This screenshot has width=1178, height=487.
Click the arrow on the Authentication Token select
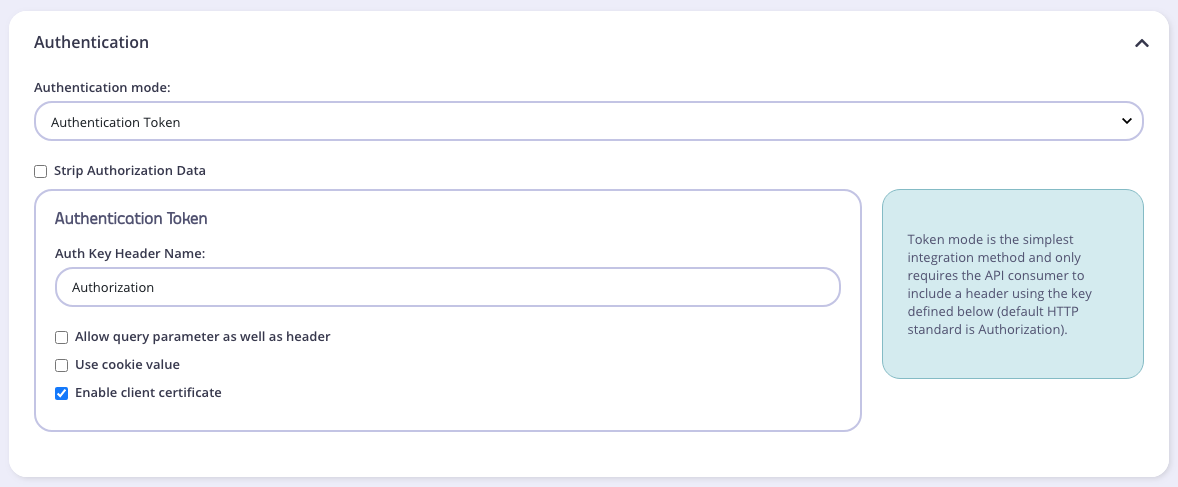(1126, 121)
